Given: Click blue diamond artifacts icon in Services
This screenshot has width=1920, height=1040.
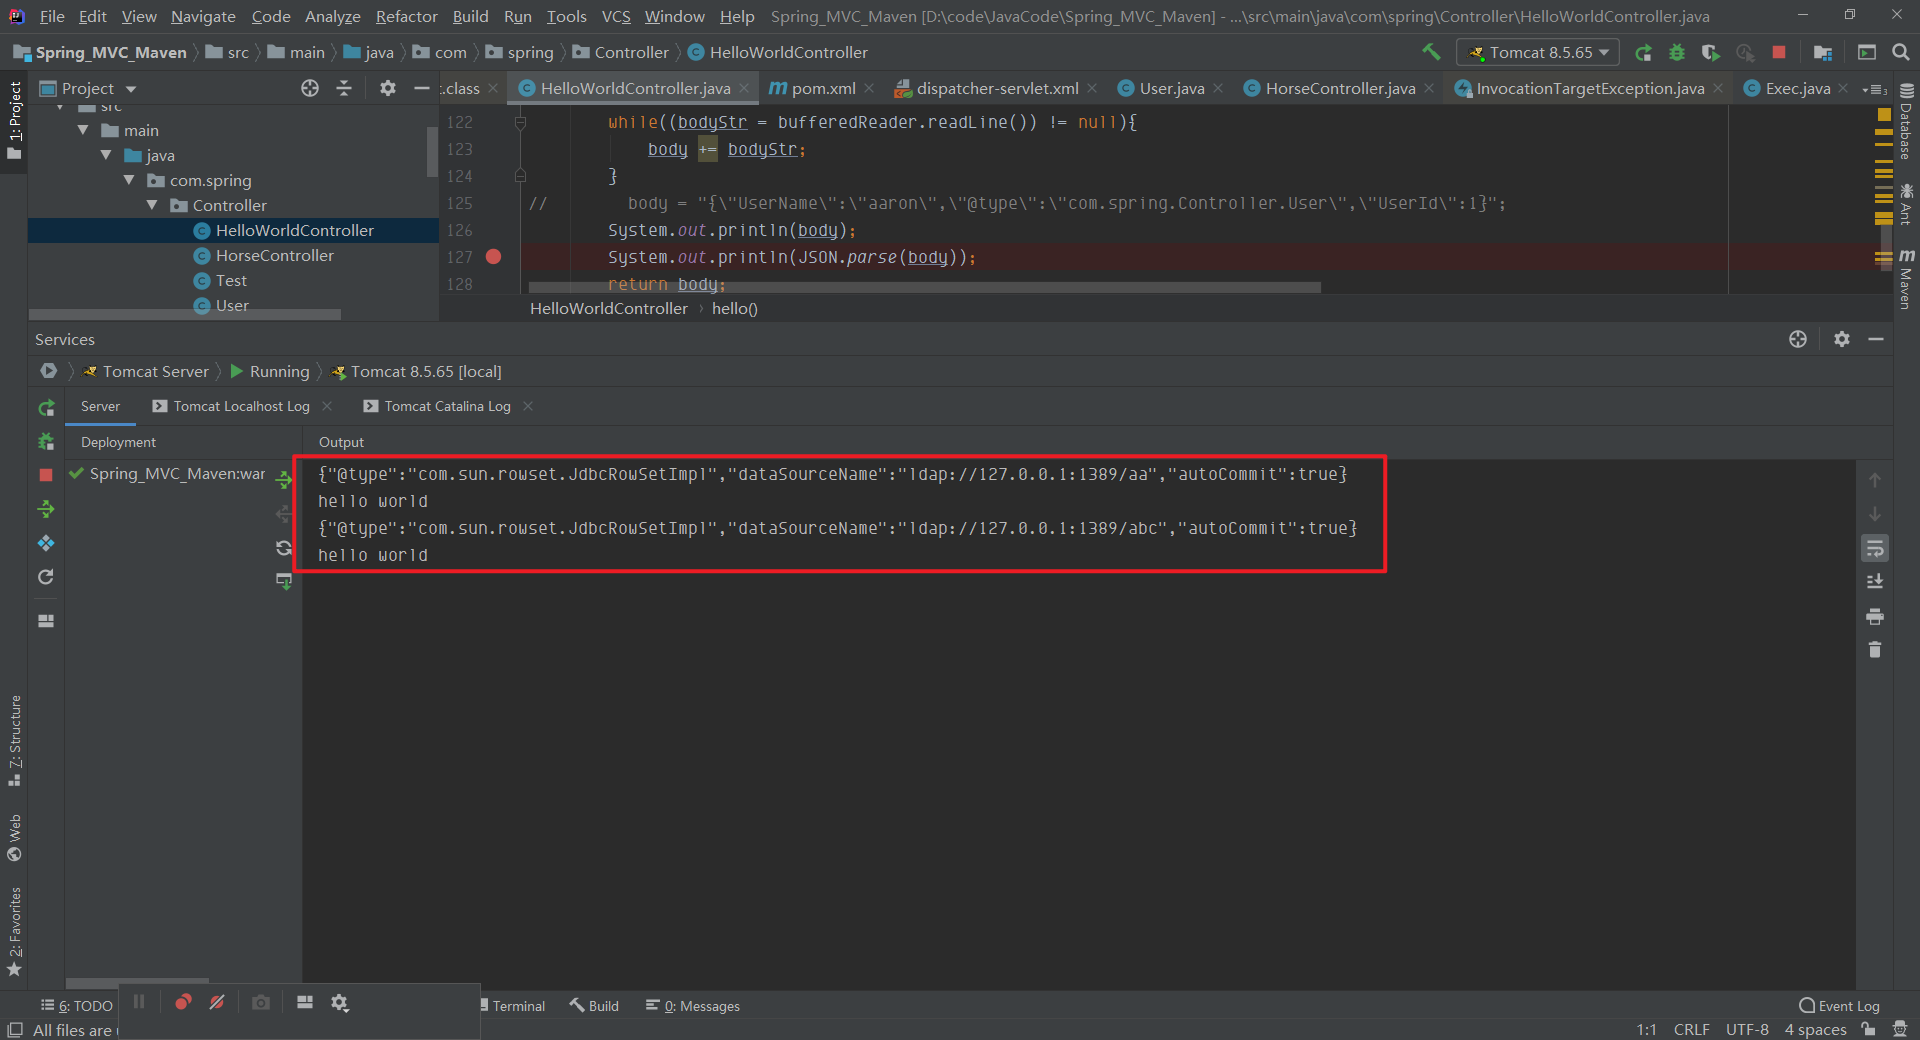Looking at the screenshot, I should pyautogui.click(x=46, y=543).
